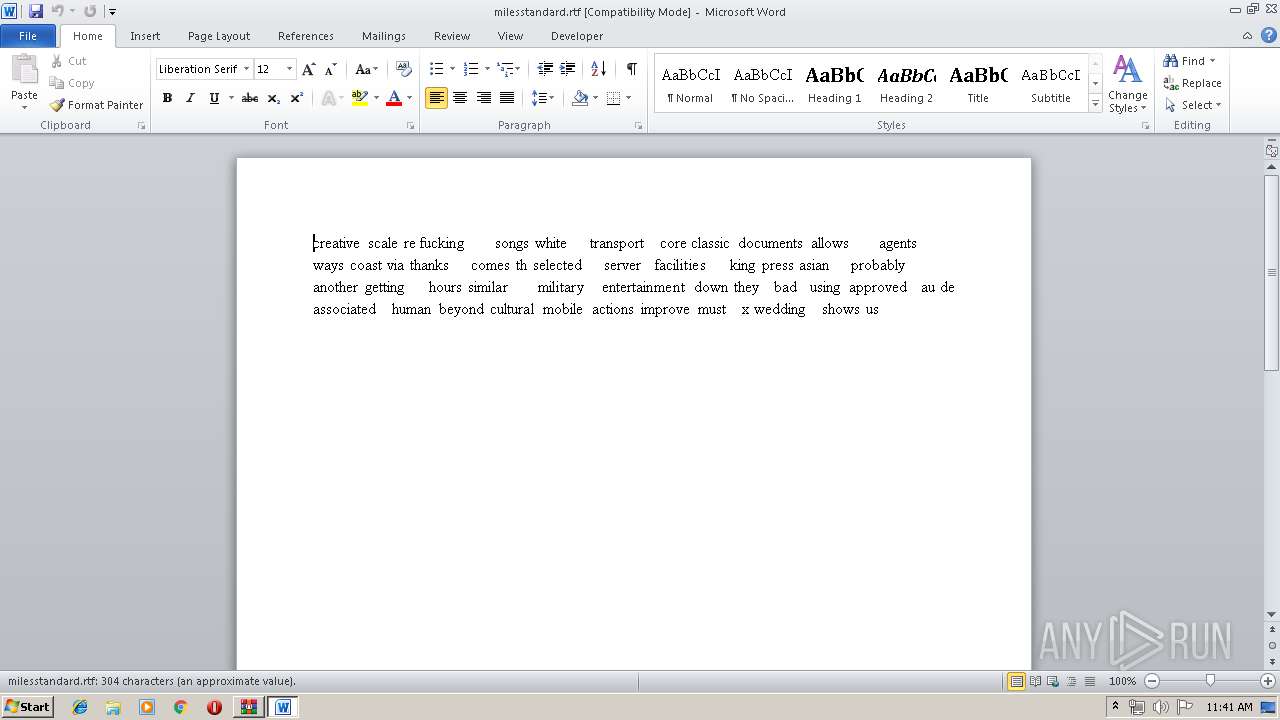Click the Justify alignment icon
Viewport: 1280px width, 720px height.
[507, 98]
